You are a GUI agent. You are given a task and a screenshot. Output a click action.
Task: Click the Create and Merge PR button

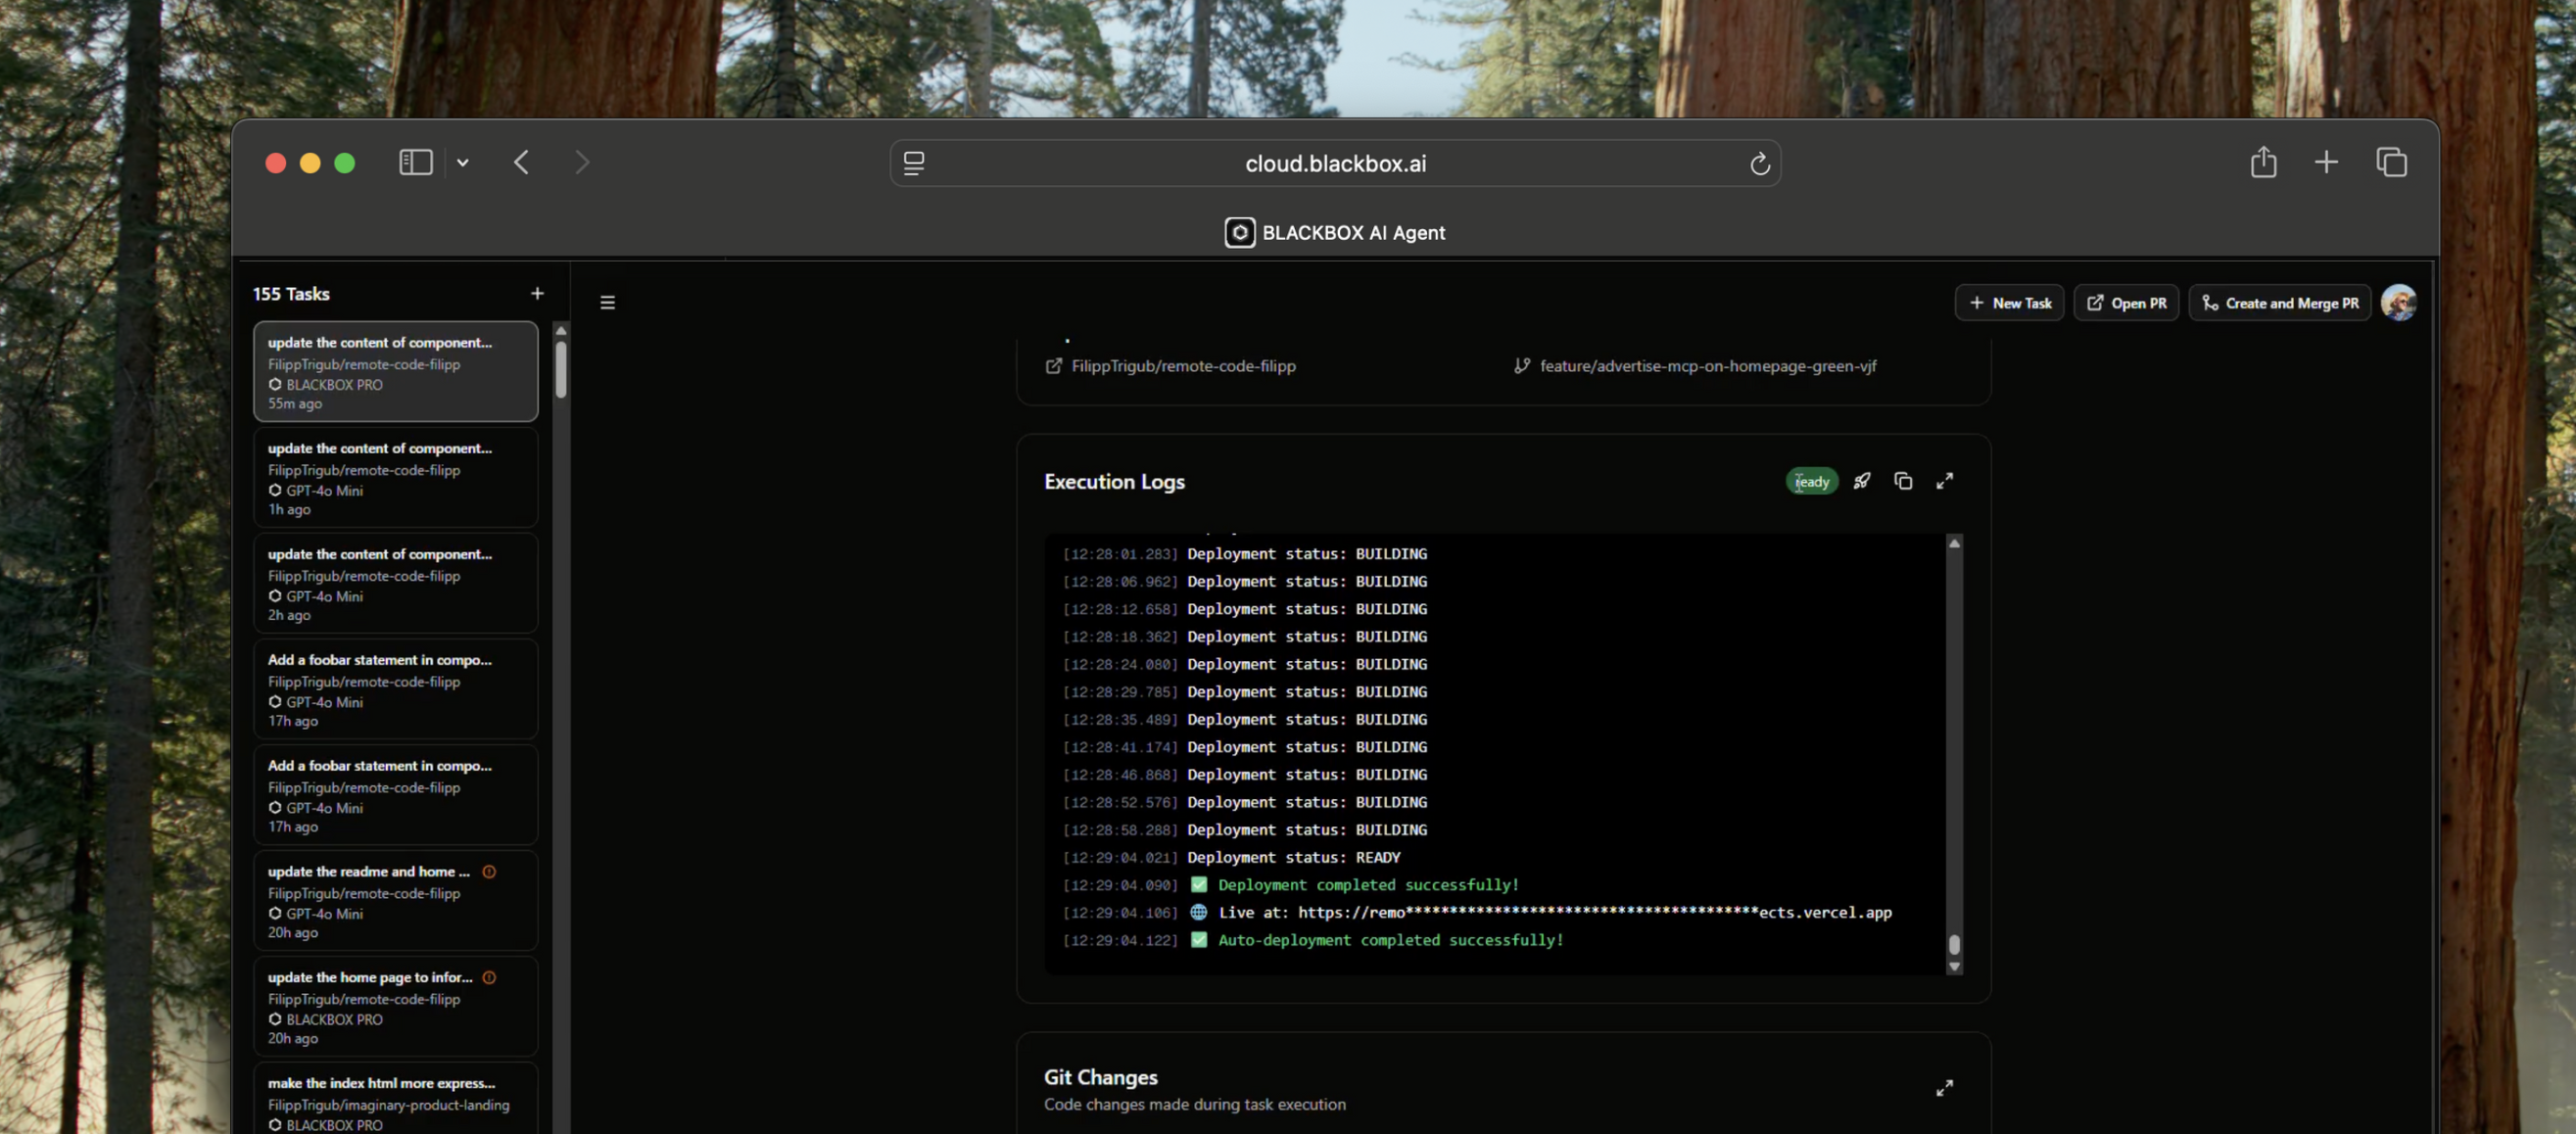pyautogui.click(x=2280, y=302)
